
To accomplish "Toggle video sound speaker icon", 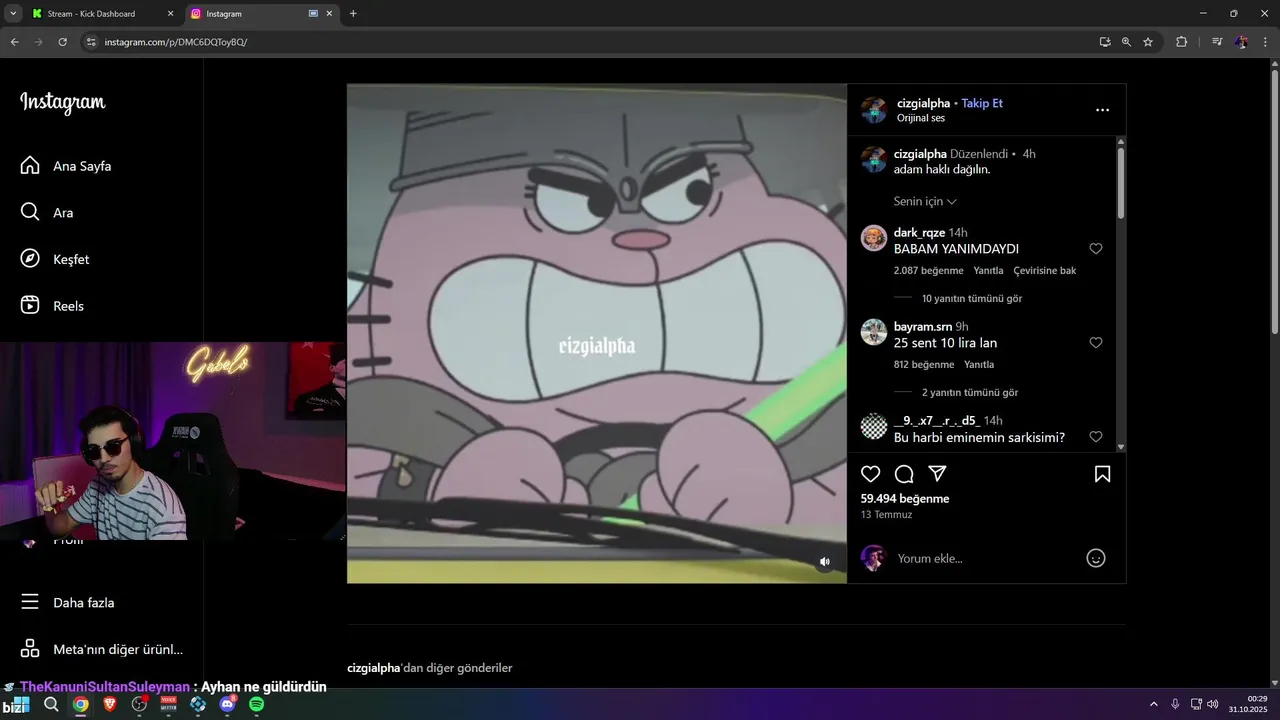I will [824, 562].
